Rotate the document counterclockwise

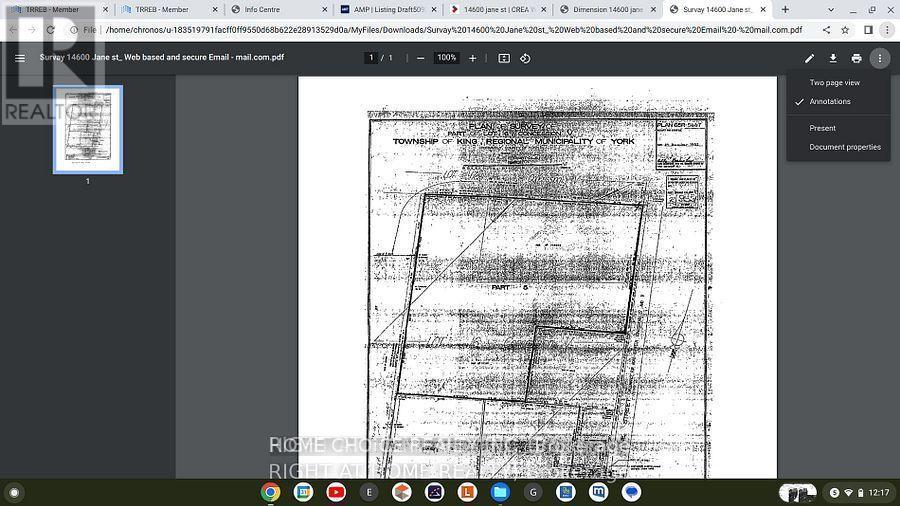pyautogui.click(x=525, y=58)
